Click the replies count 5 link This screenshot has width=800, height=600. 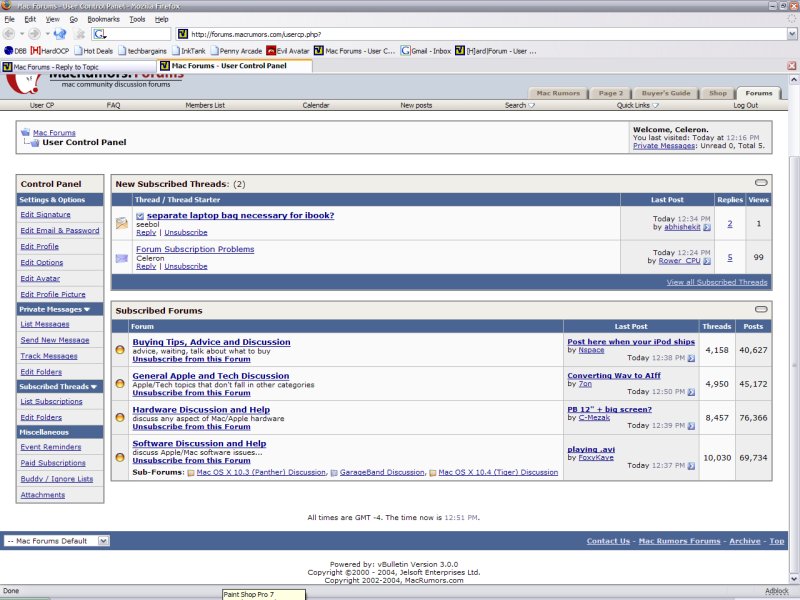730,257
